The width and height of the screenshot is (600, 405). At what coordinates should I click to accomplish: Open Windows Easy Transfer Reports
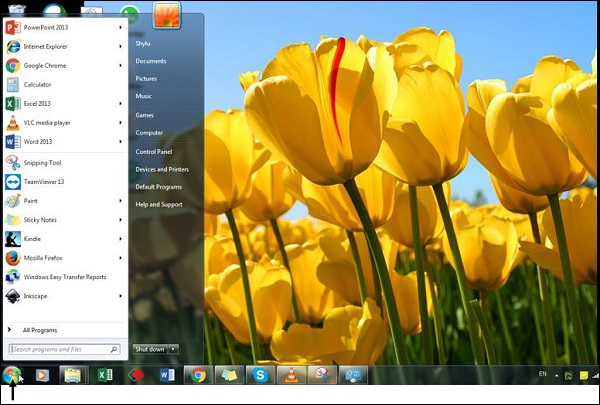(65, 277)
